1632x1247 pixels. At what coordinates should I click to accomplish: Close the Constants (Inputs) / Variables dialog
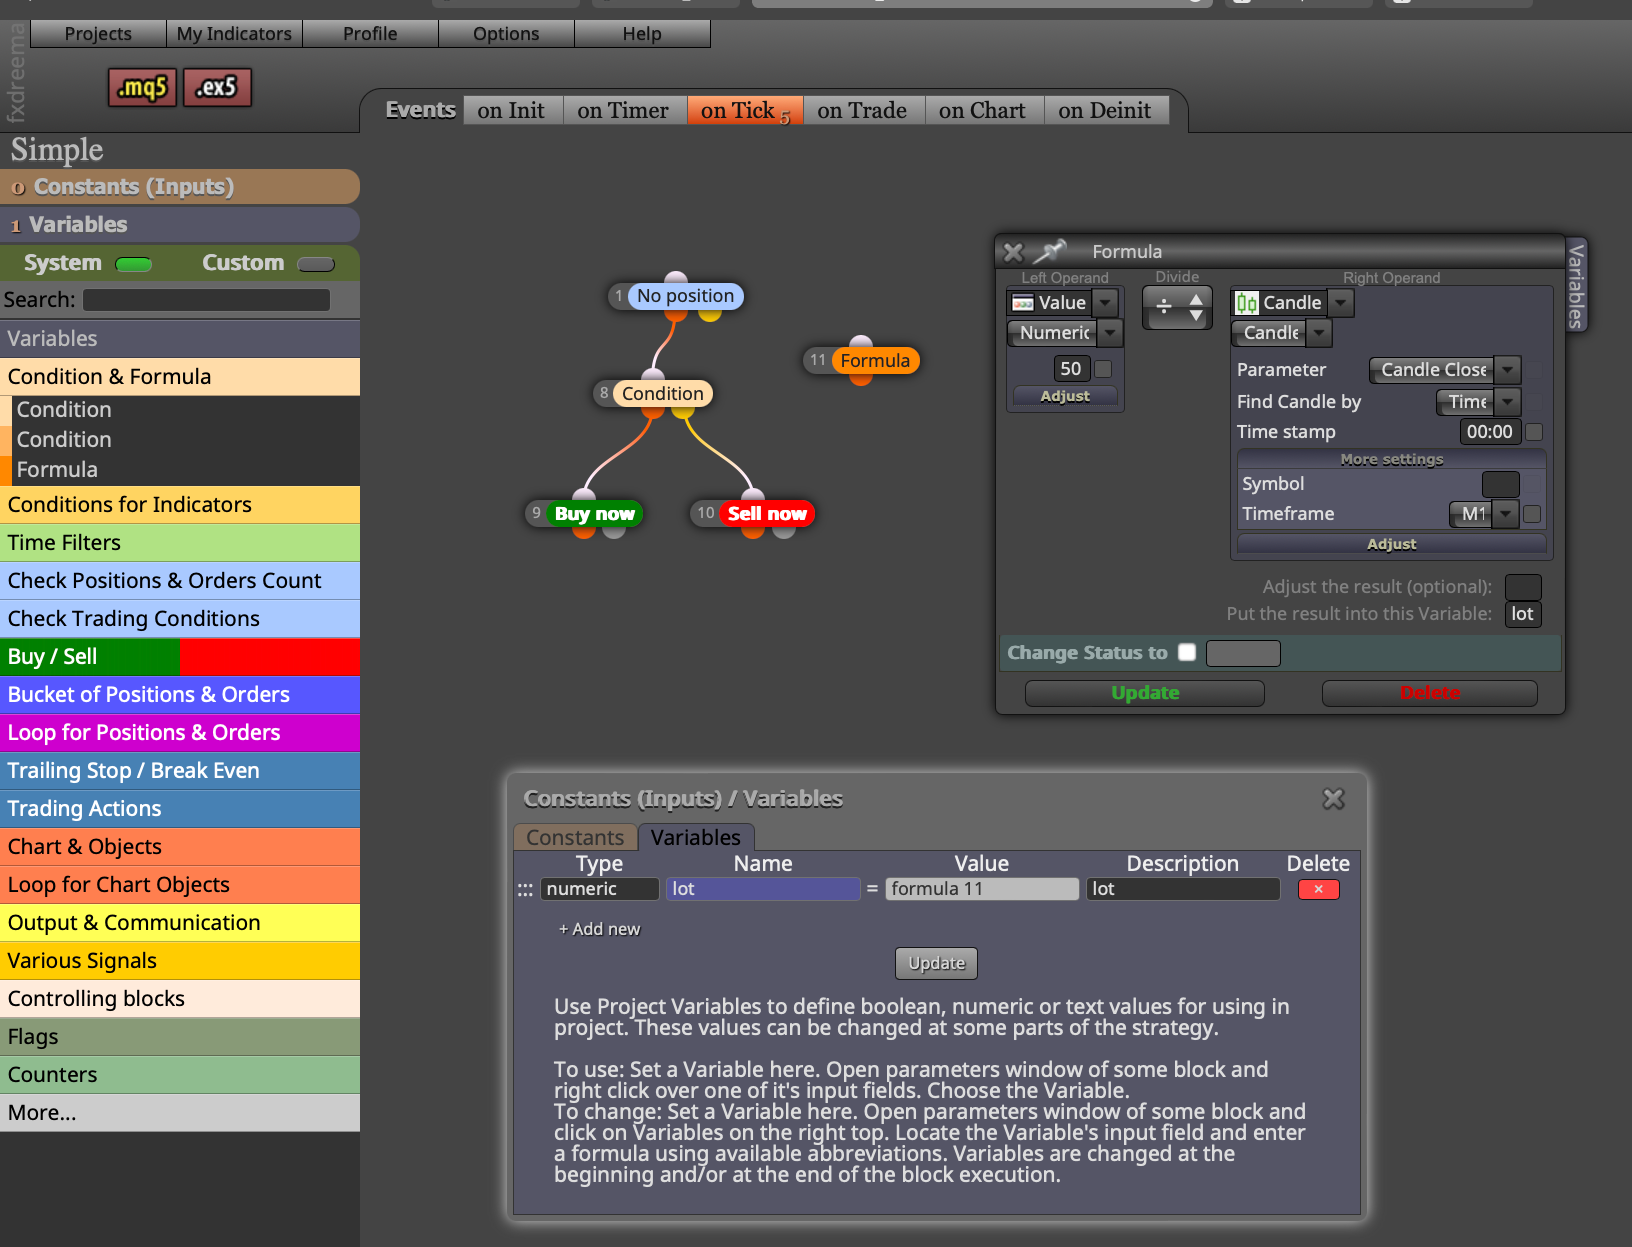1333,798
